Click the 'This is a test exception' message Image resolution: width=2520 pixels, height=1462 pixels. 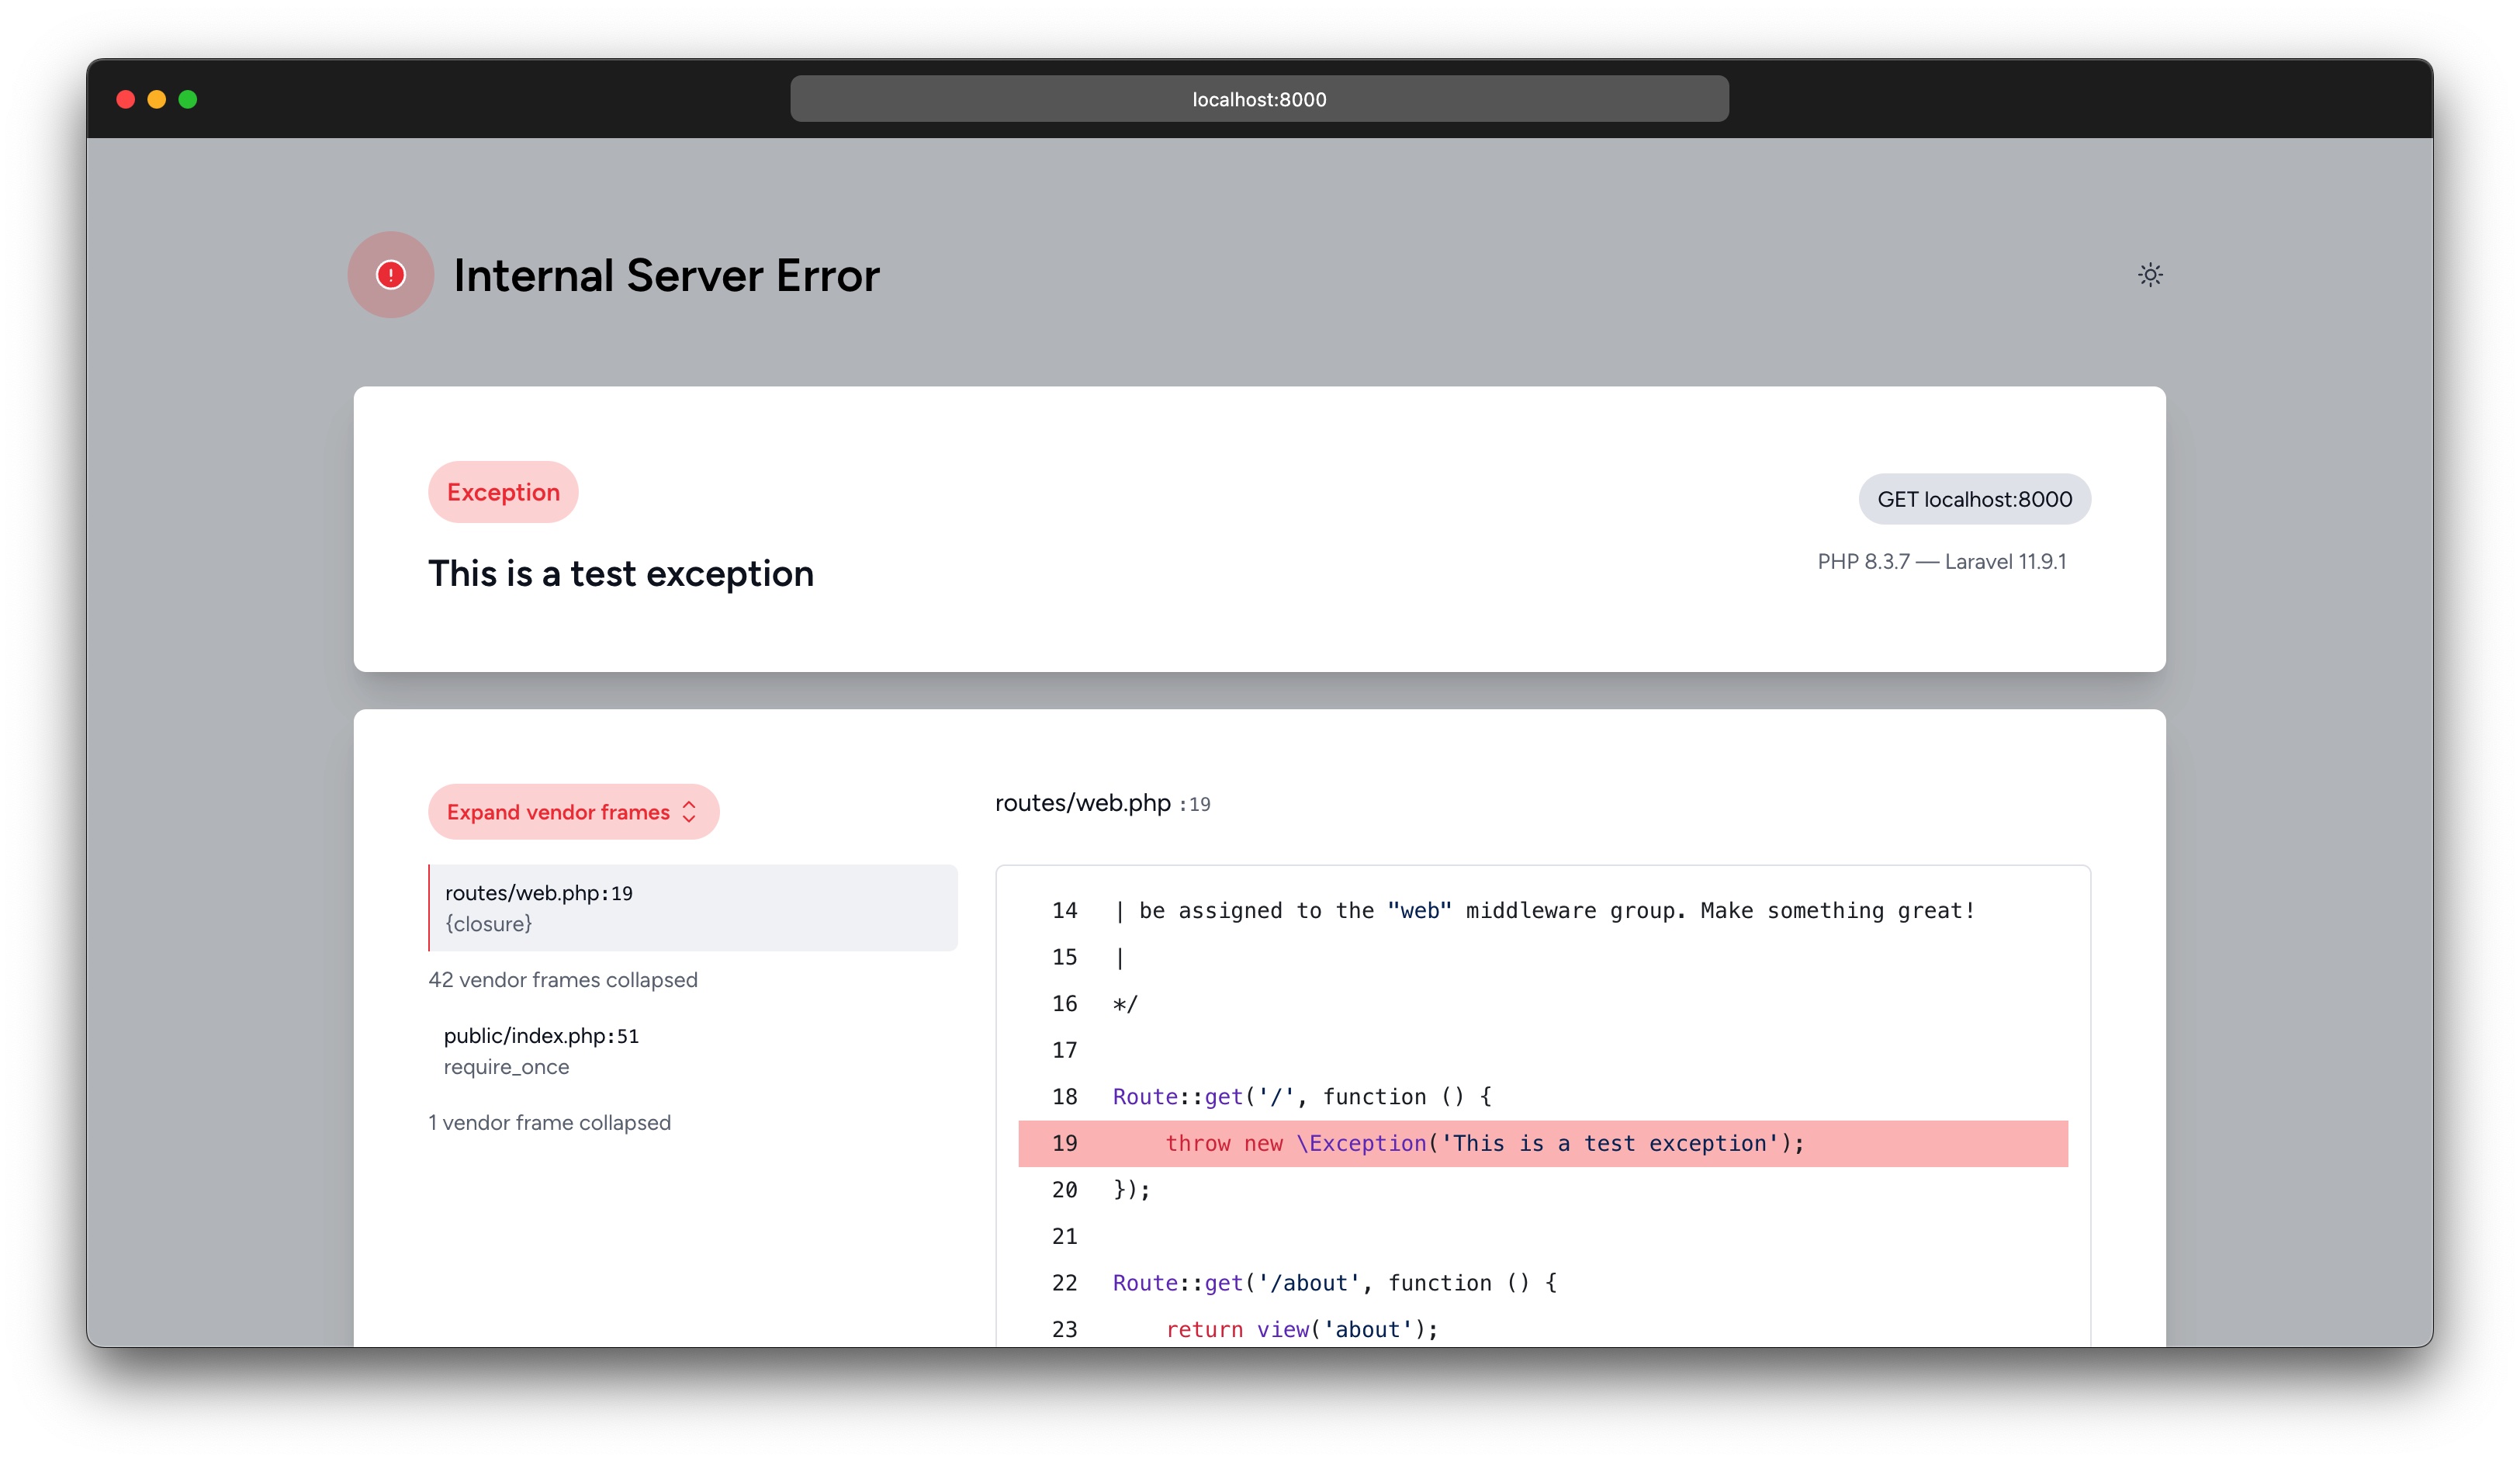621,574
